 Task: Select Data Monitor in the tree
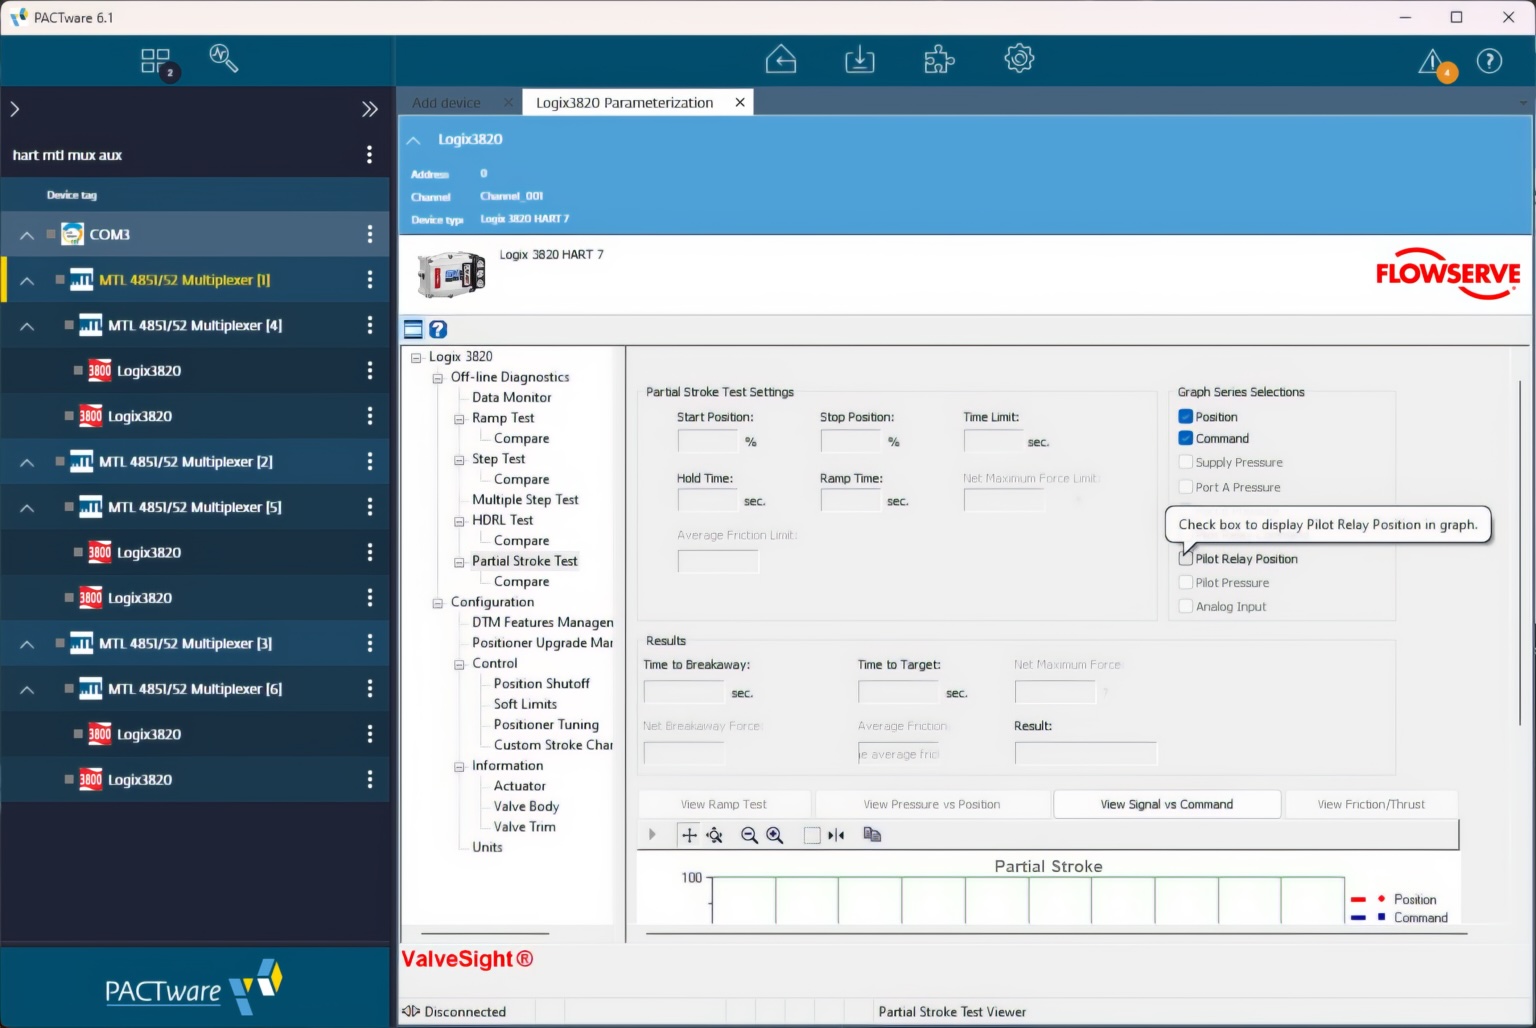[x=511, y=397]
